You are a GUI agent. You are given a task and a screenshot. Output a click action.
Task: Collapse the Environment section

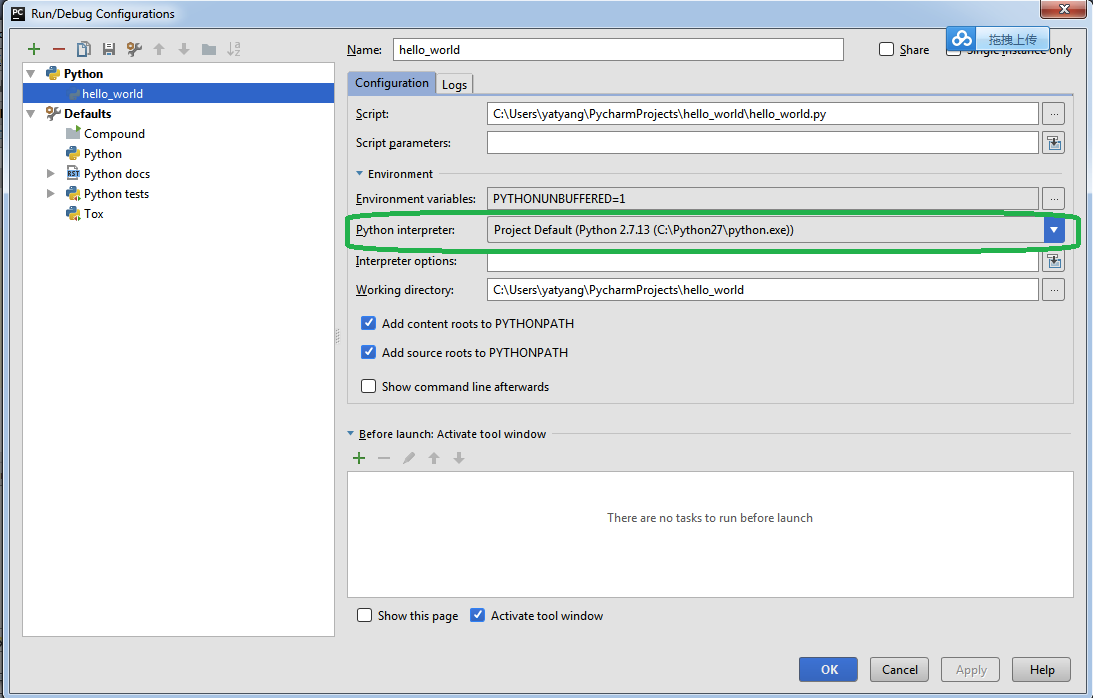(x=360, y=174)
